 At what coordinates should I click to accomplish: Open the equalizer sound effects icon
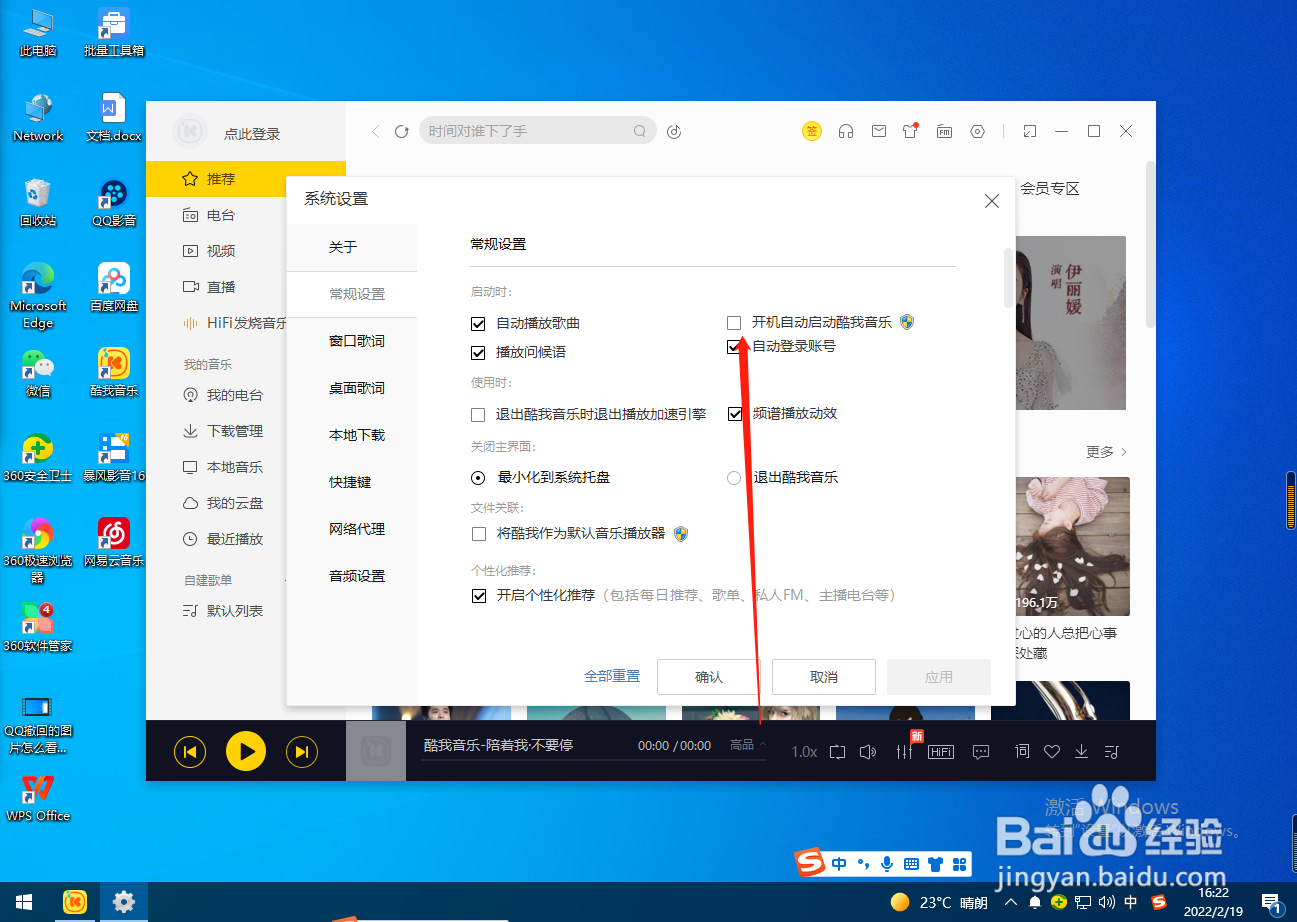(x=905, y=751)
